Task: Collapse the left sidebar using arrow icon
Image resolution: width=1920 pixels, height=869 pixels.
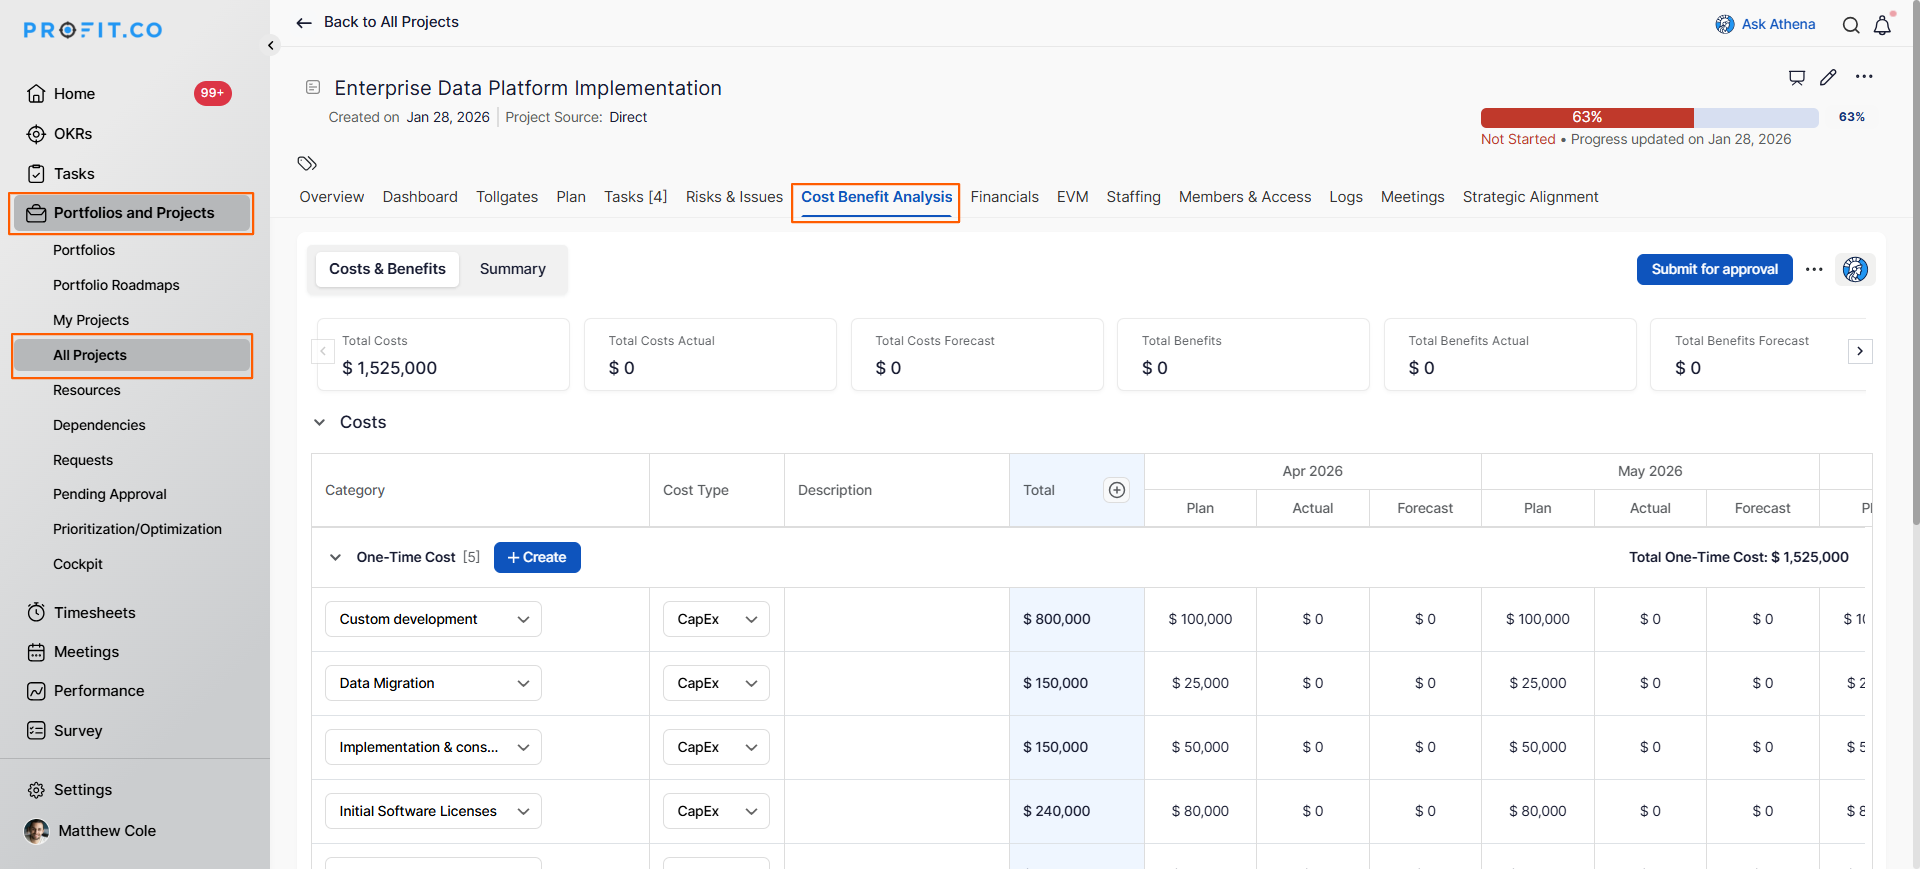Action: point(271,45)
